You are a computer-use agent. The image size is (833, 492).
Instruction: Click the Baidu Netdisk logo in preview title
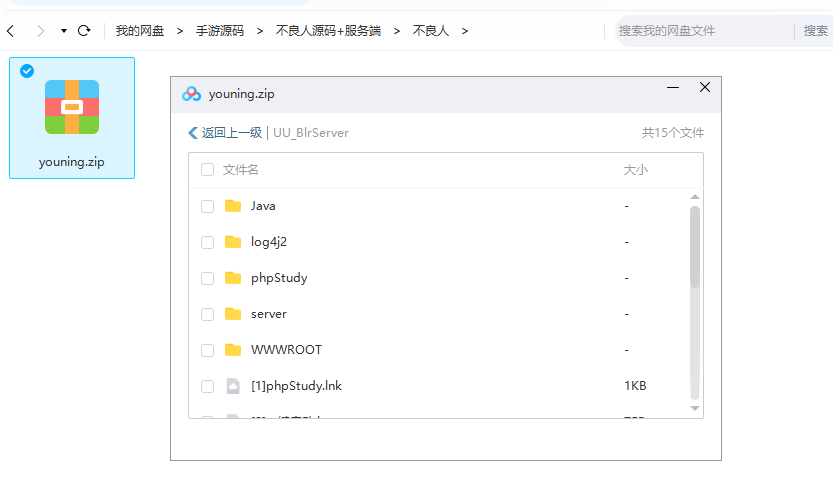191,94
